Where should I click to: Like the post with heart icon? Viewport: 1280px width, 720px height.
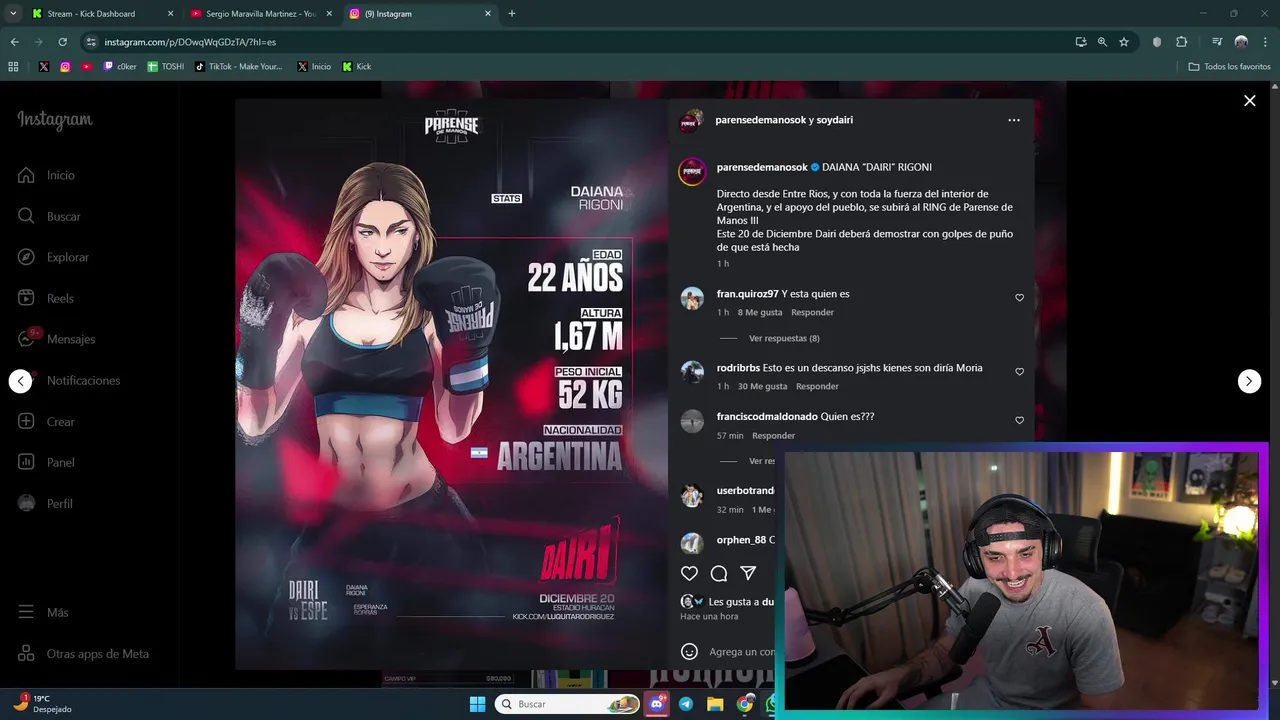click(689, 573)
